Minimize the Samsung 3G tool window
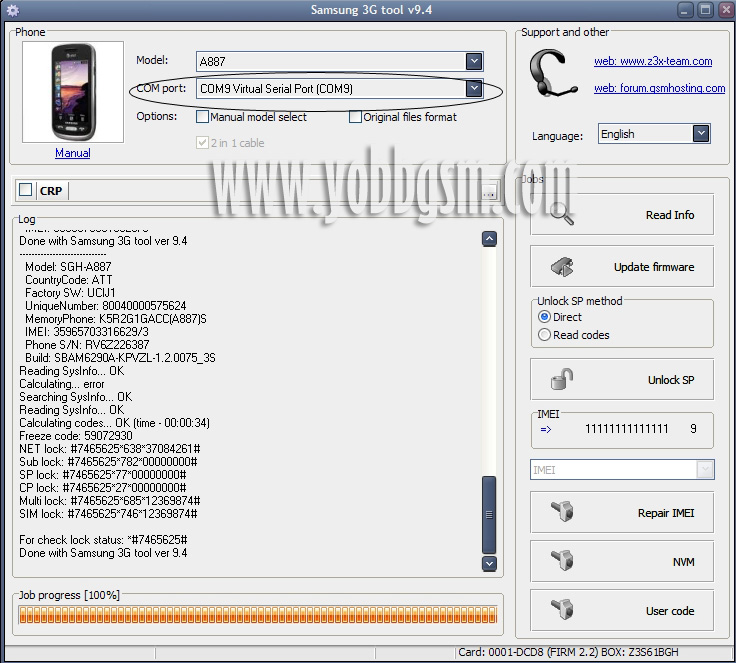 click(684, 10)
